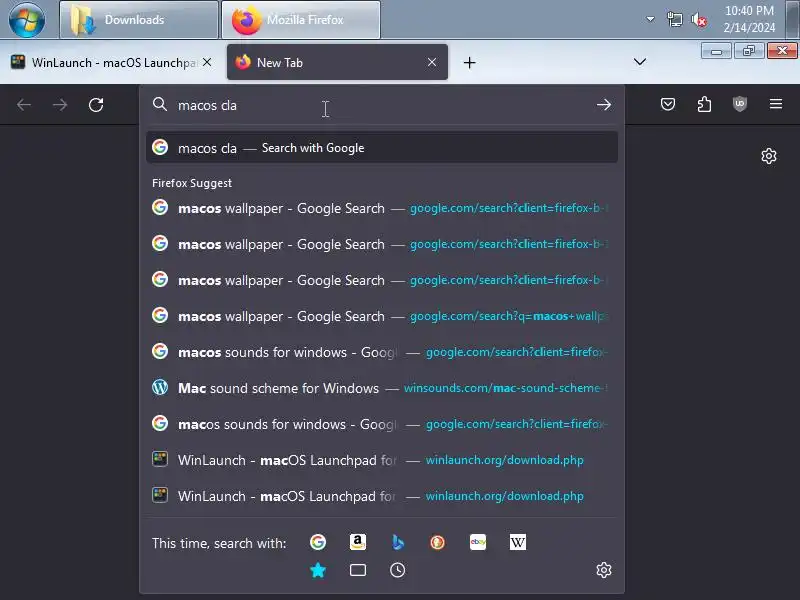800x600 pixels.
Task: Search bookmarks using the star icon
Action: 318,570
